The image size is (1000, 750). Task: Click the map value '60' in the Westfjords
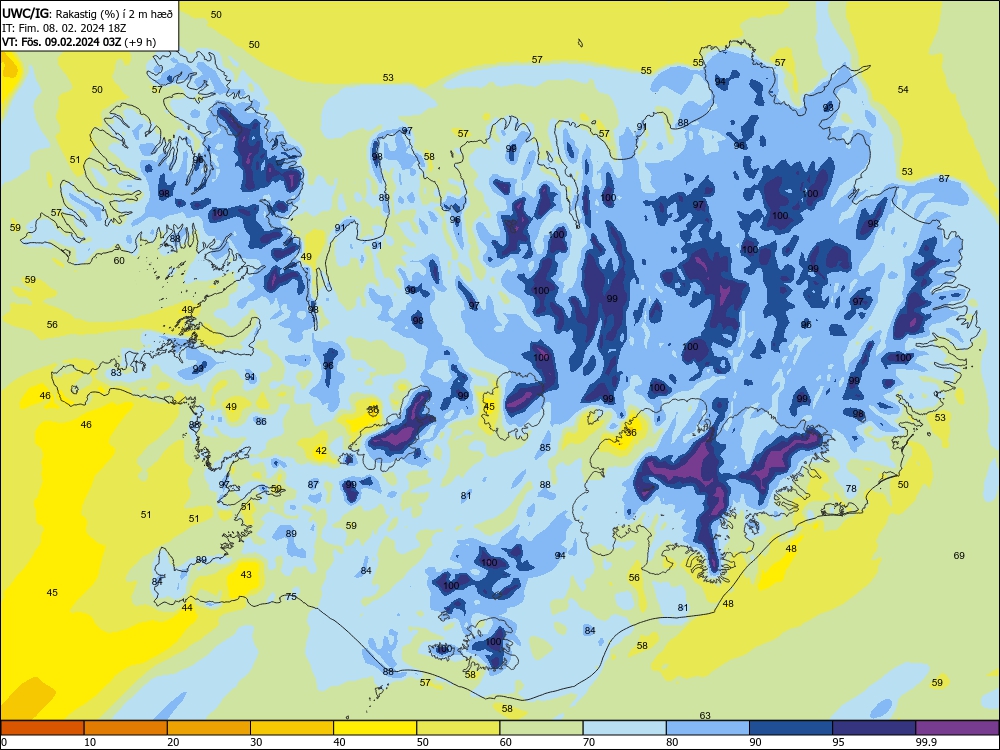pos(119,260)
